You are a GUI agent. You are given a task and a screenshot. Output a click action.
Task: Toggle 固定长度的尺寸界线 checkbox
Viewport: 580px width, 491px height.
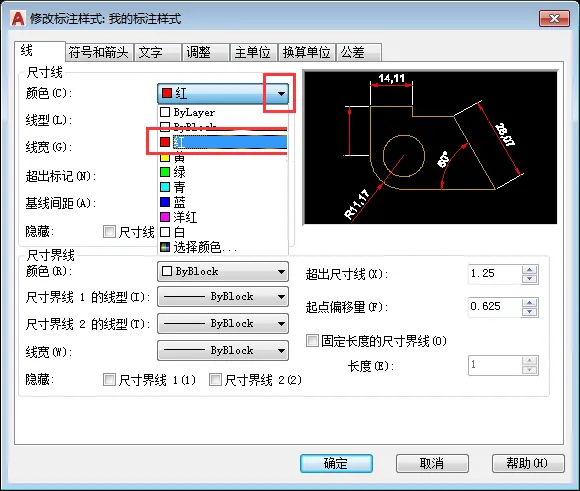tap(312, 340)
